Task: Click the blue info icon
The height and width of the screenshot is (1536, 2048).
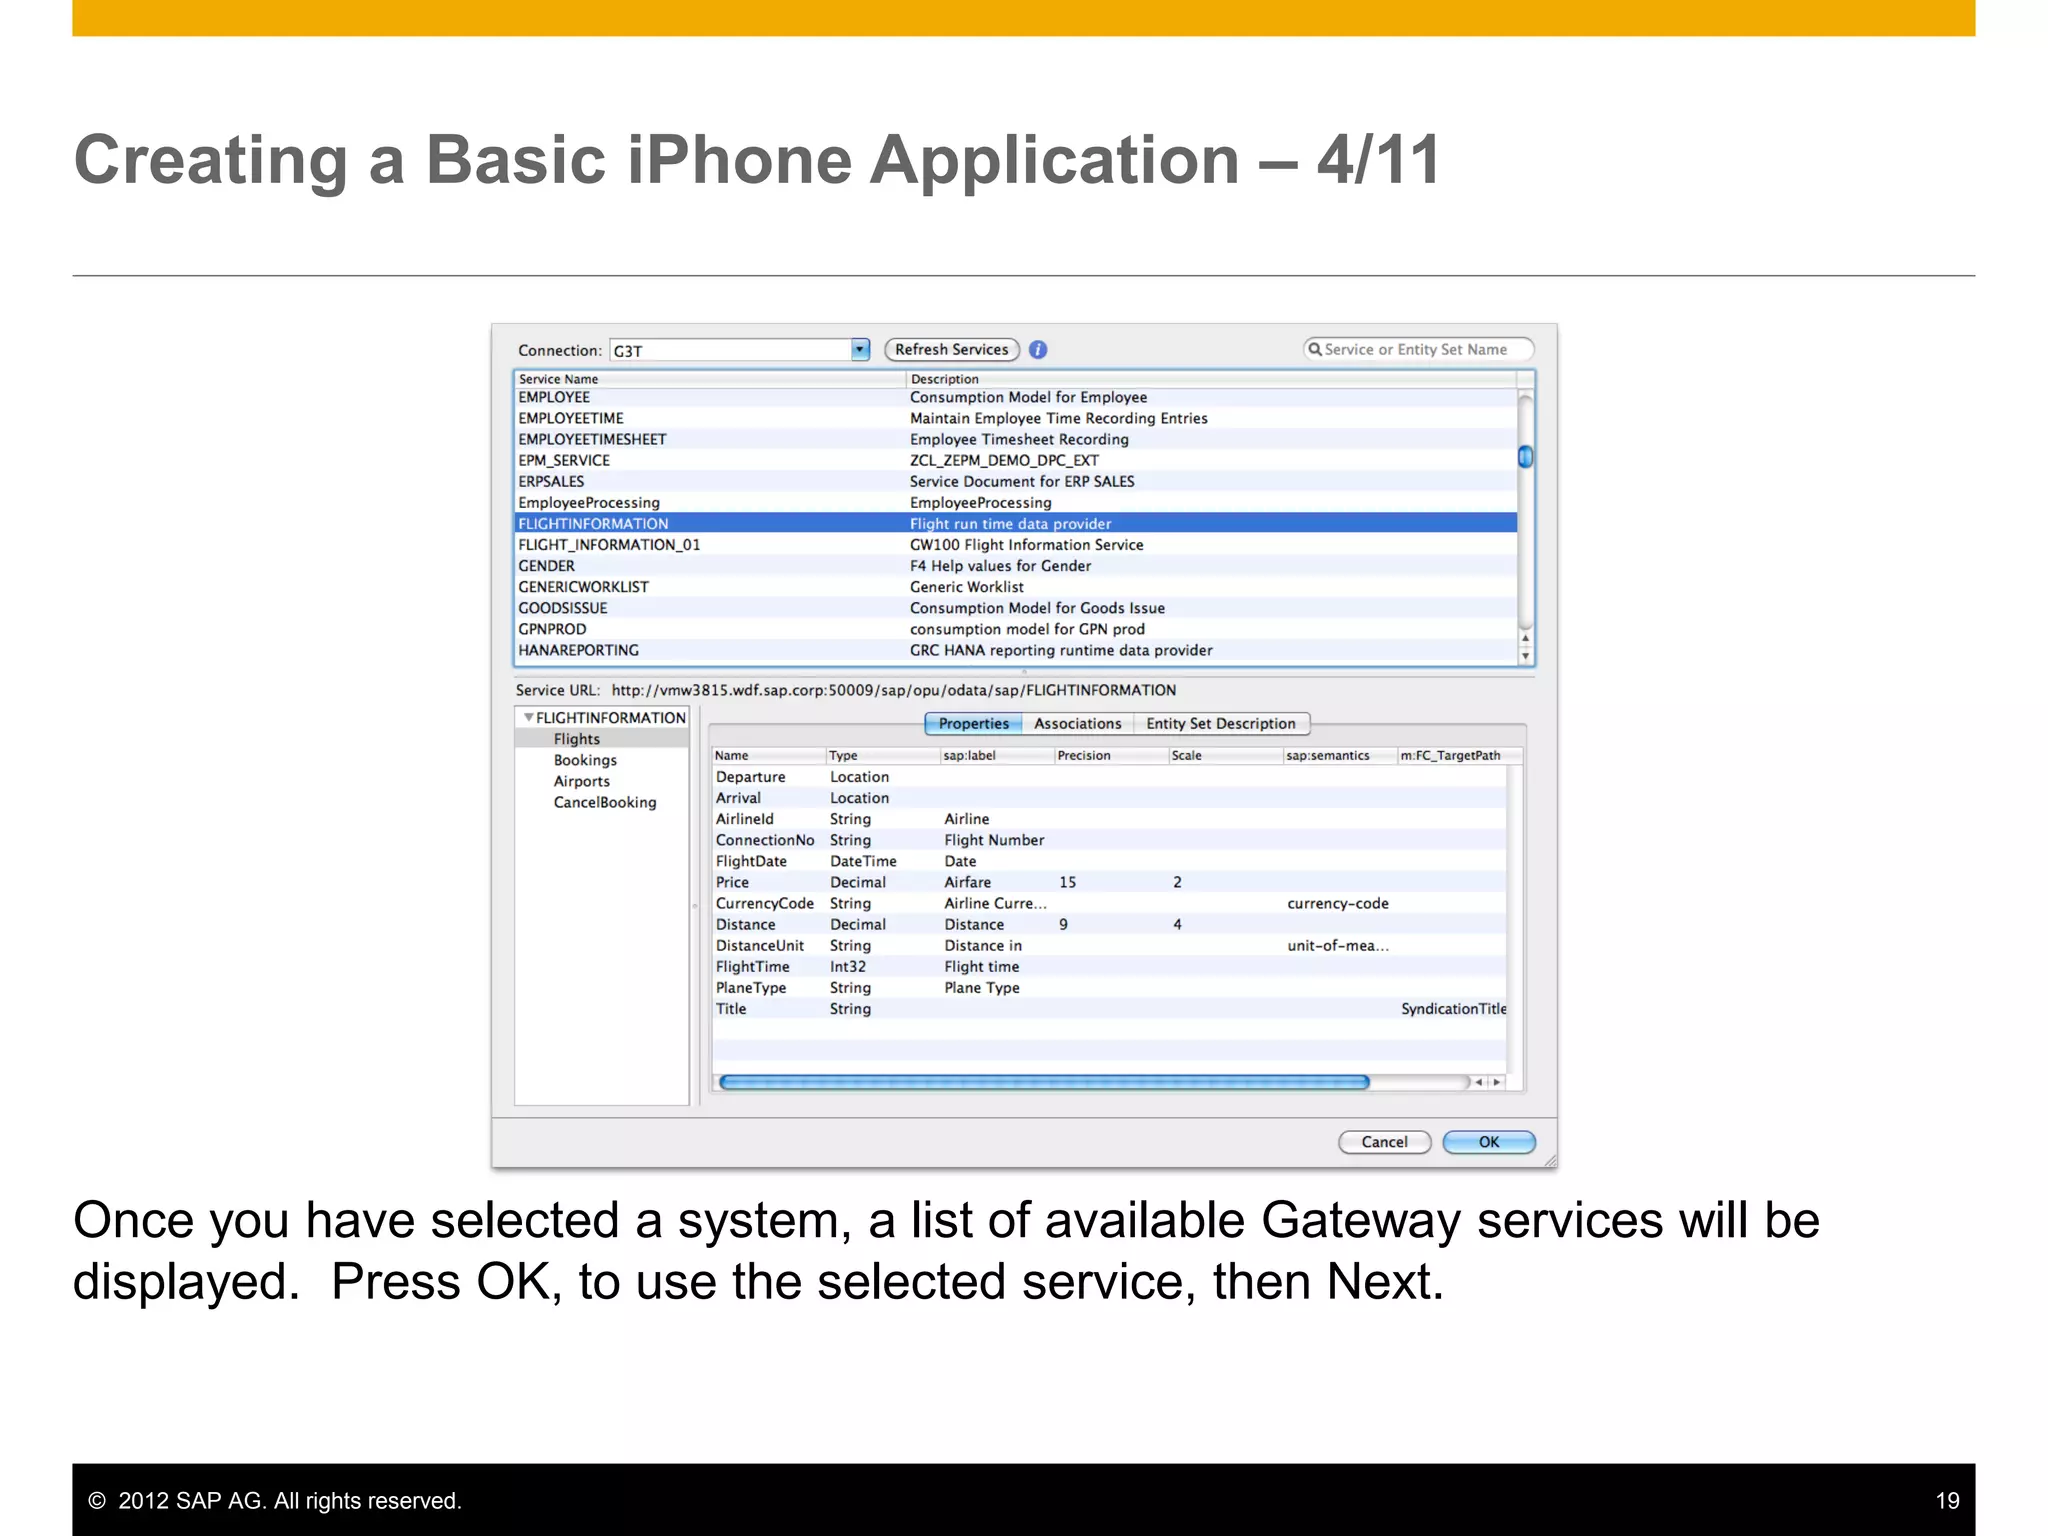Action: [x=1038, y=350]
